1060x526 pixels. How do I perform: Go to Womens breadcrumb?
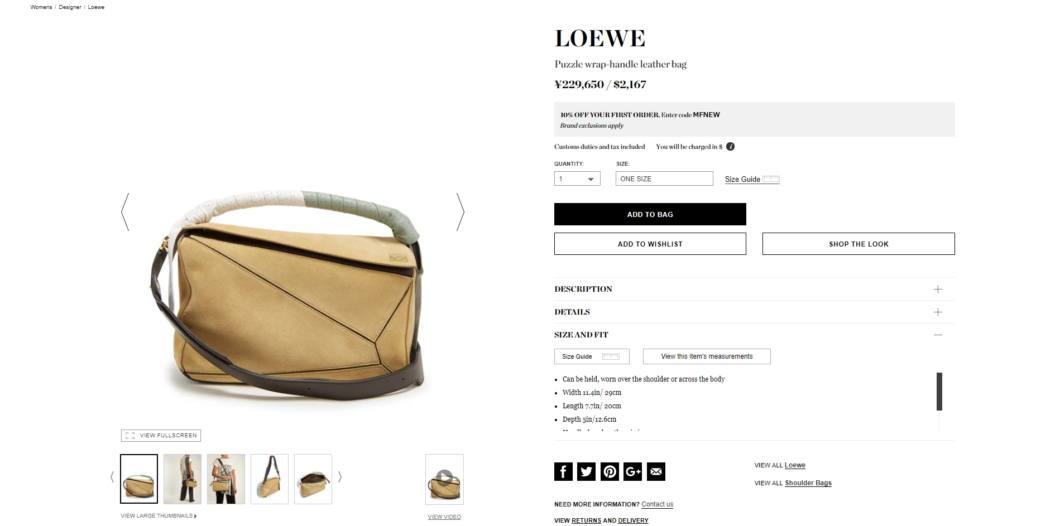(41, 7)
